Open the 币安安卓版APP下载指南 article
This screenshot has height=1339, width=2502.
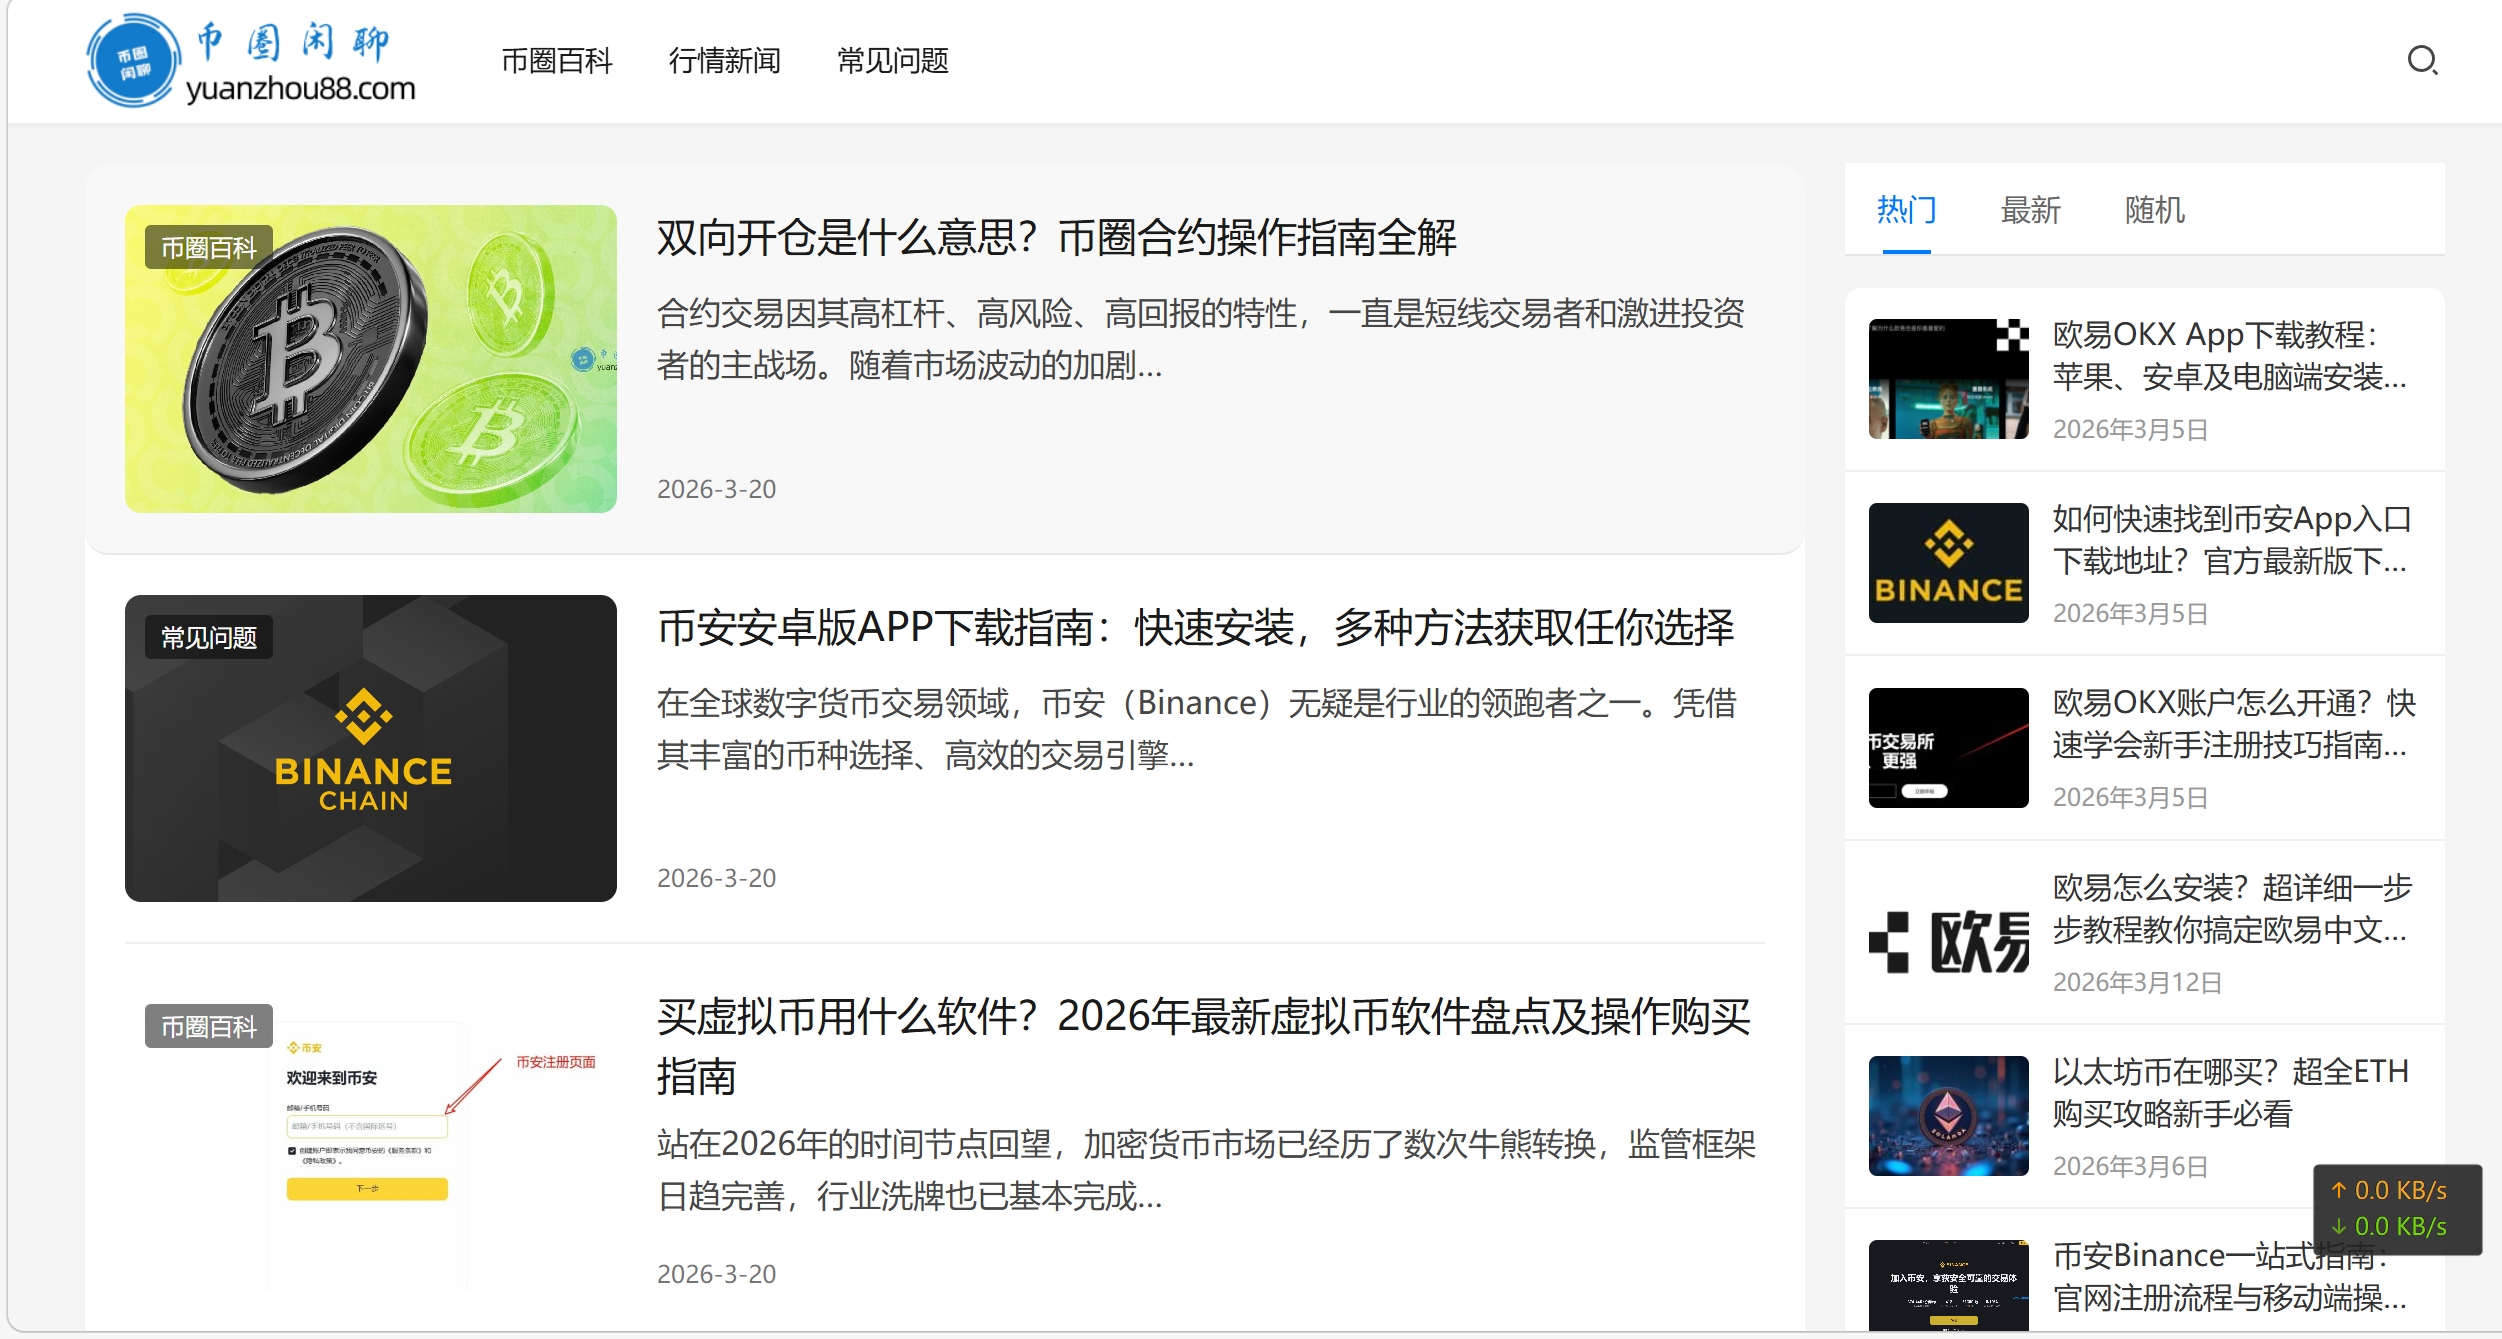(1195, 630)
